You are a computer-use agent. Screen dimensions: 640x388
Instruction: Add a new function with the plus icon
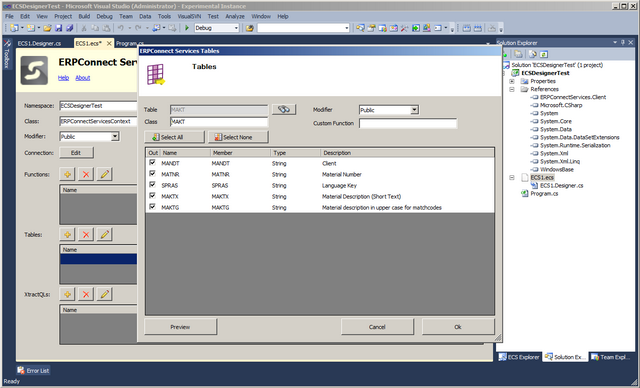pyautogui.click(x=67, y=174)
